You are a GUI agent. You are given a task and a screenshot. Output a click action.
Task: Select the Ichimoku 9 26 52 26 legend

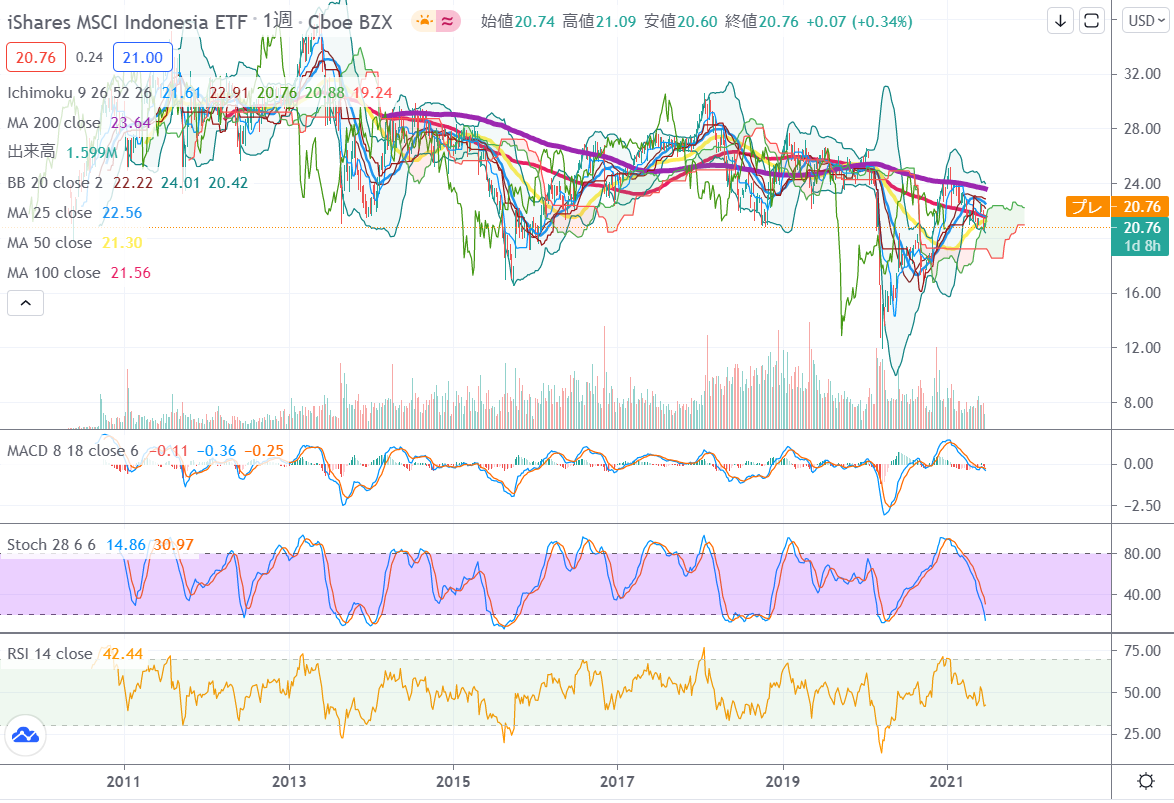79,93
